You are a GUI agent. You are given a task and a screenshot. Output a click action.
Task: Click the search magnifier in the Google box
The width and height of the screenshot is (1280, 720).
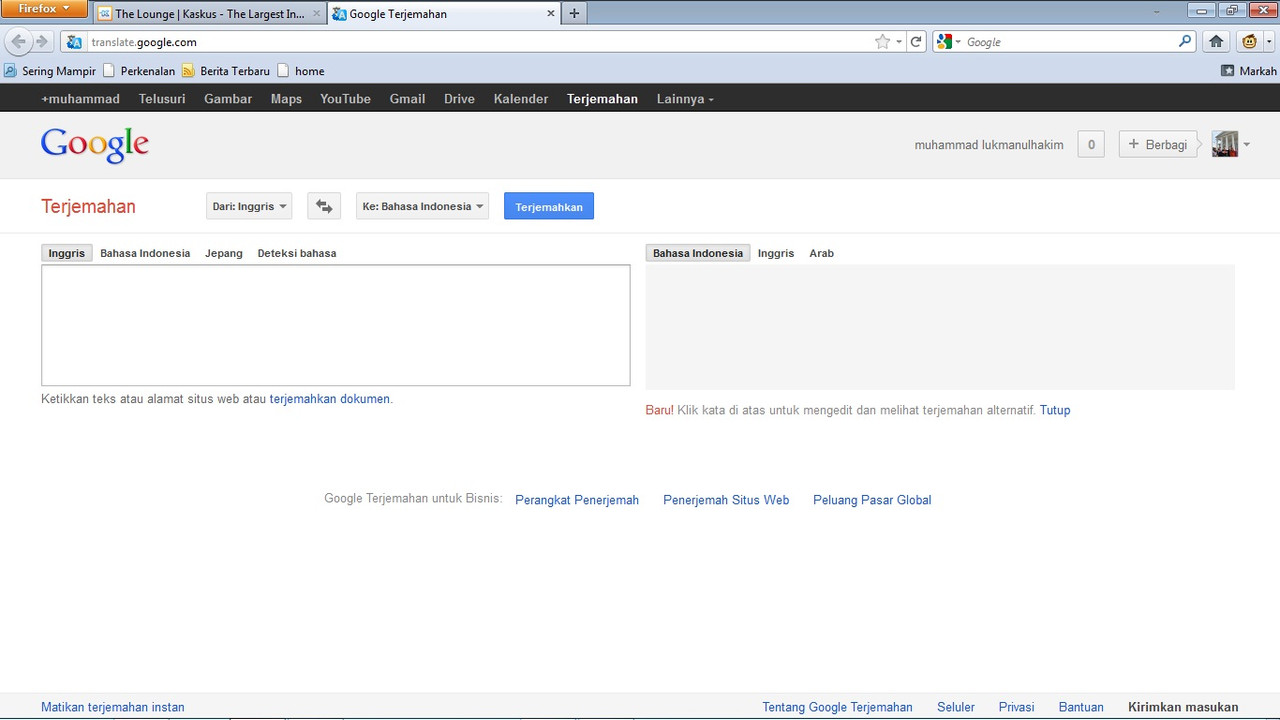(x=1185, y=42)
